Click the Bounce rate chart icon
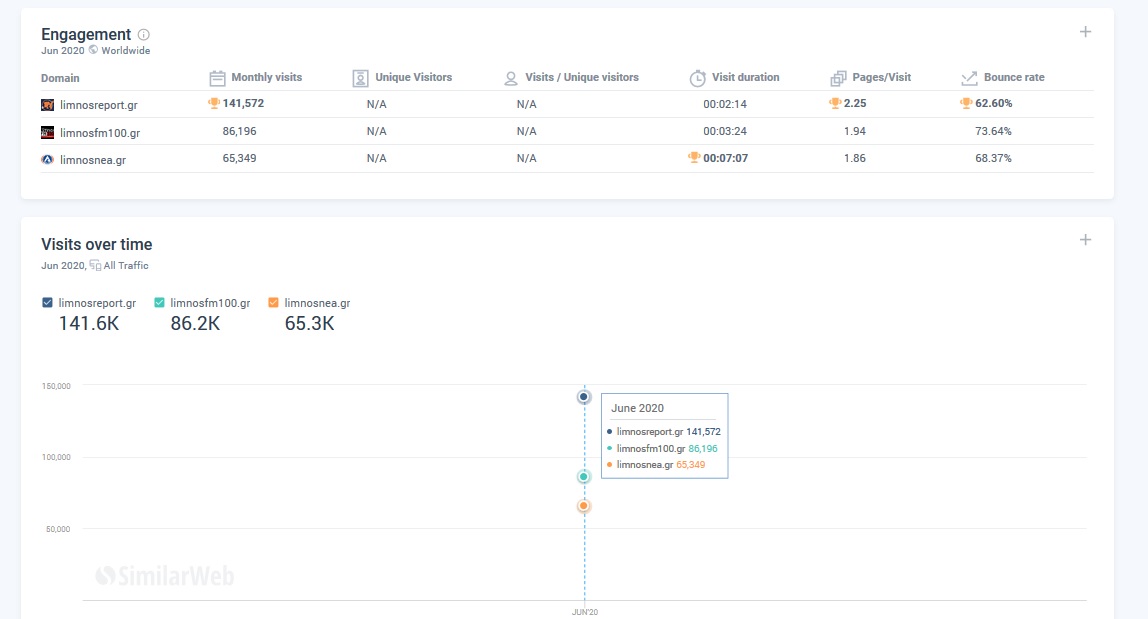Screen dimensions: 1148x619 (969, 78)
